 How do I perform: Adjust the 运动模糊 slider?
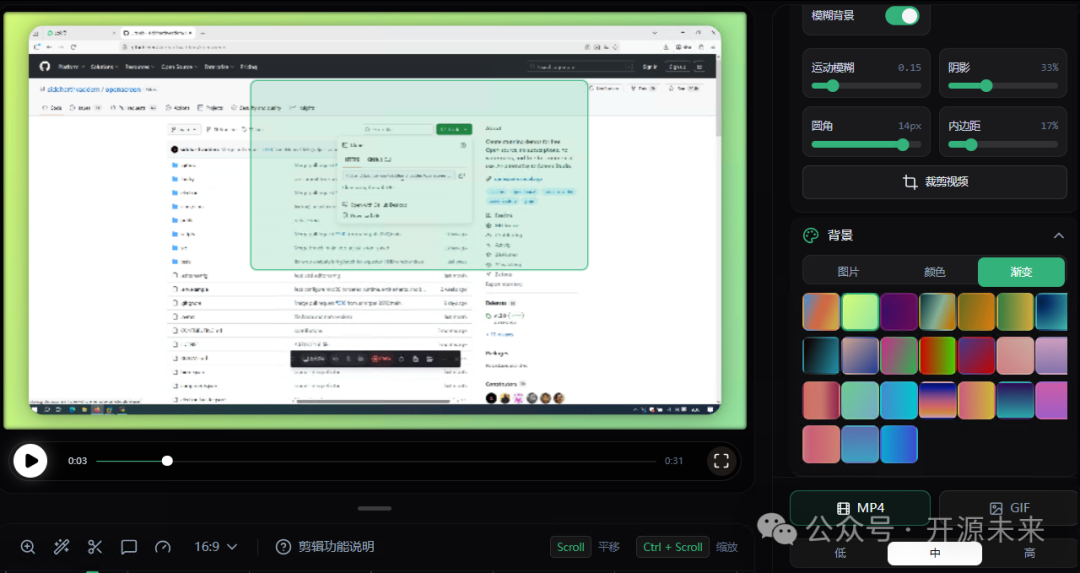click(x=866, y=86)
